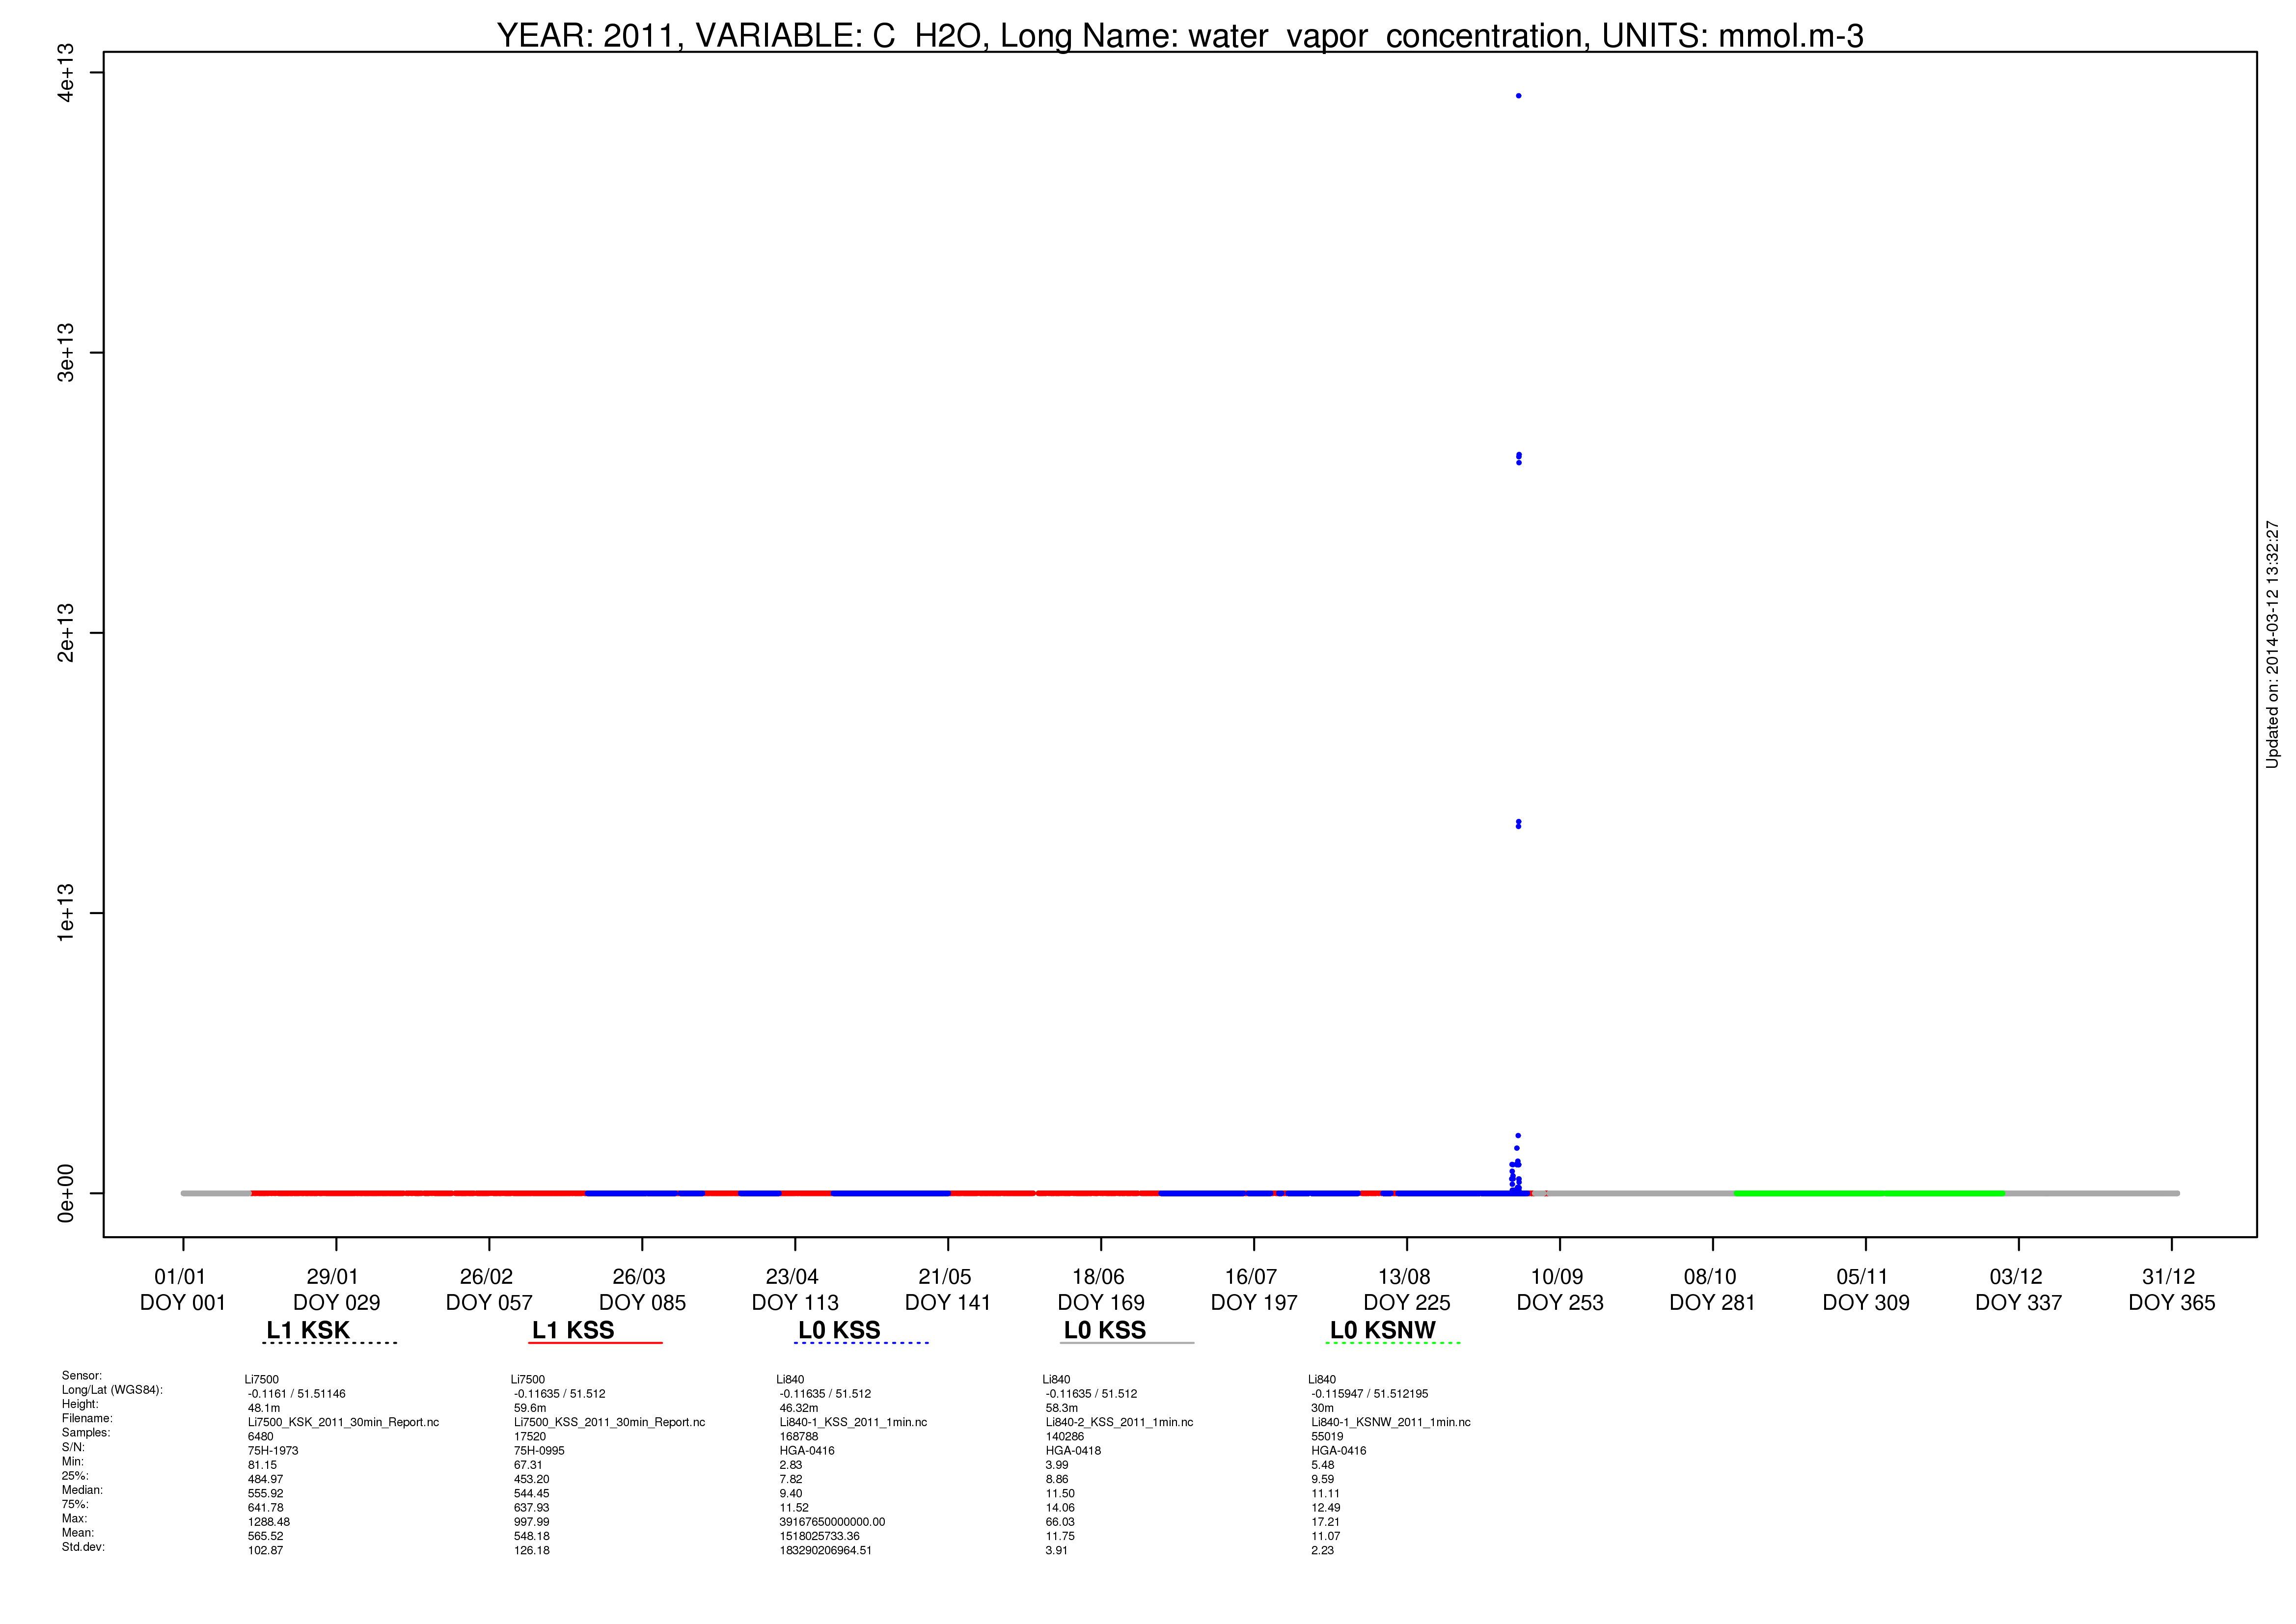Select the 18/06 date label on x-axis
The height and width of the screenshot is (1624, 2296).
(x=1098, y=1277)
